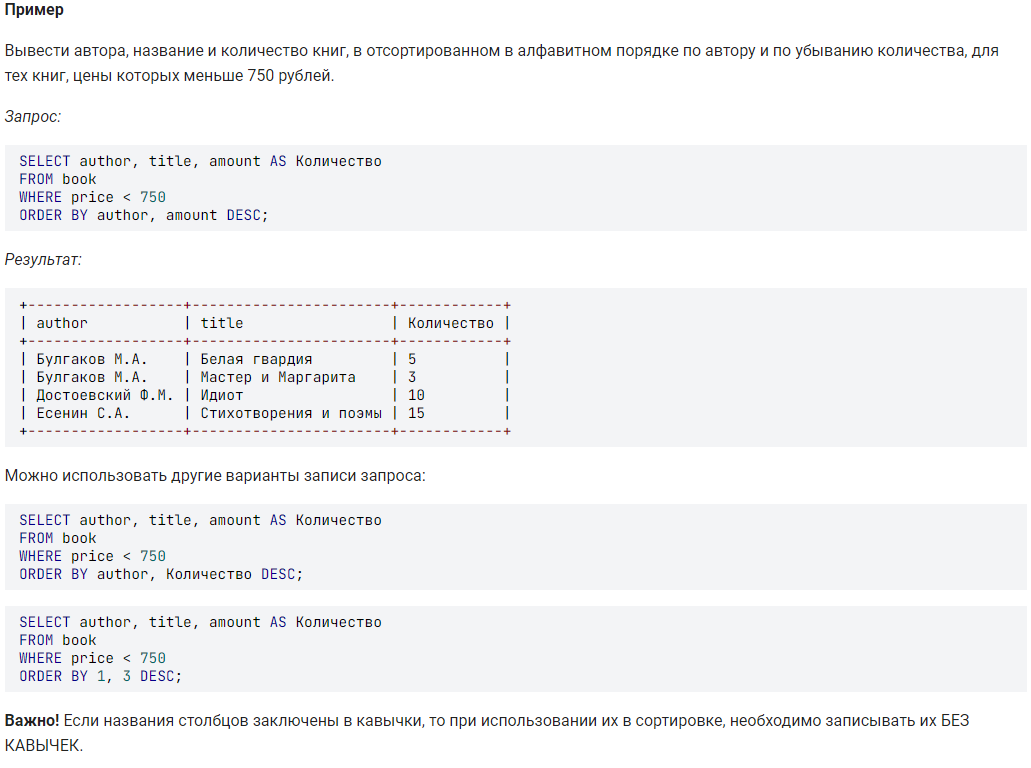This screenshot has height=768, width=1031.
Task: Click the paragraph Можно использовать другие варианты
Action: [x=215, y=475]
